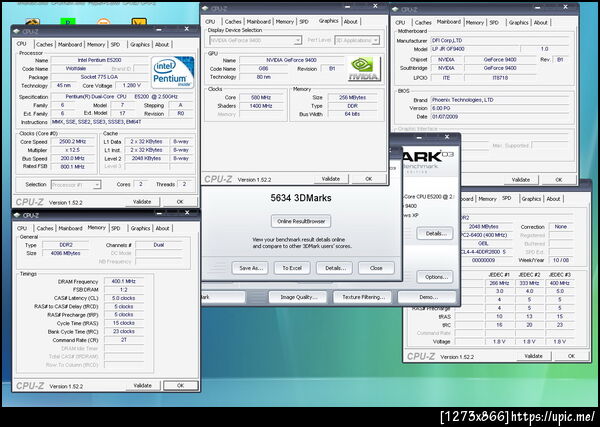Open 3DMark03 Options...
600x427 pixels.
click(435, 277)
